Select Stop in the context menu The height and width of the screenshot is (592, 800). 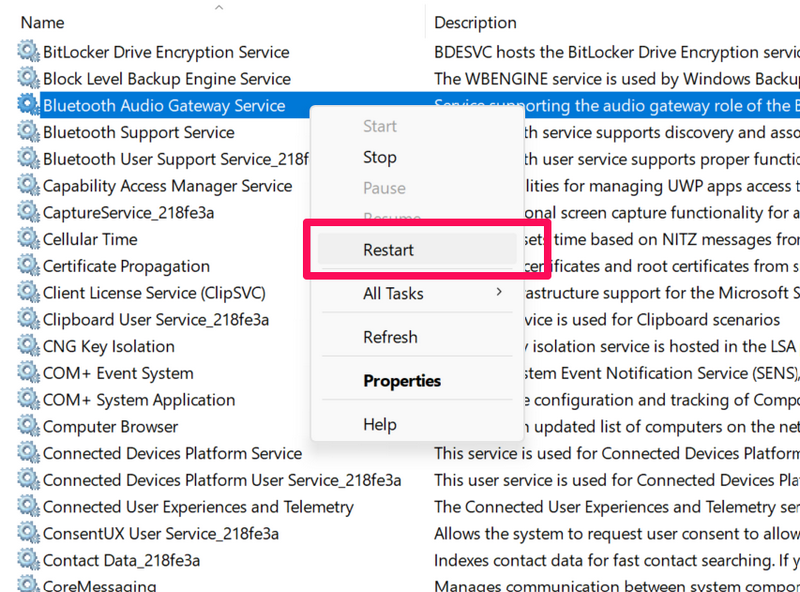(380, 157)
